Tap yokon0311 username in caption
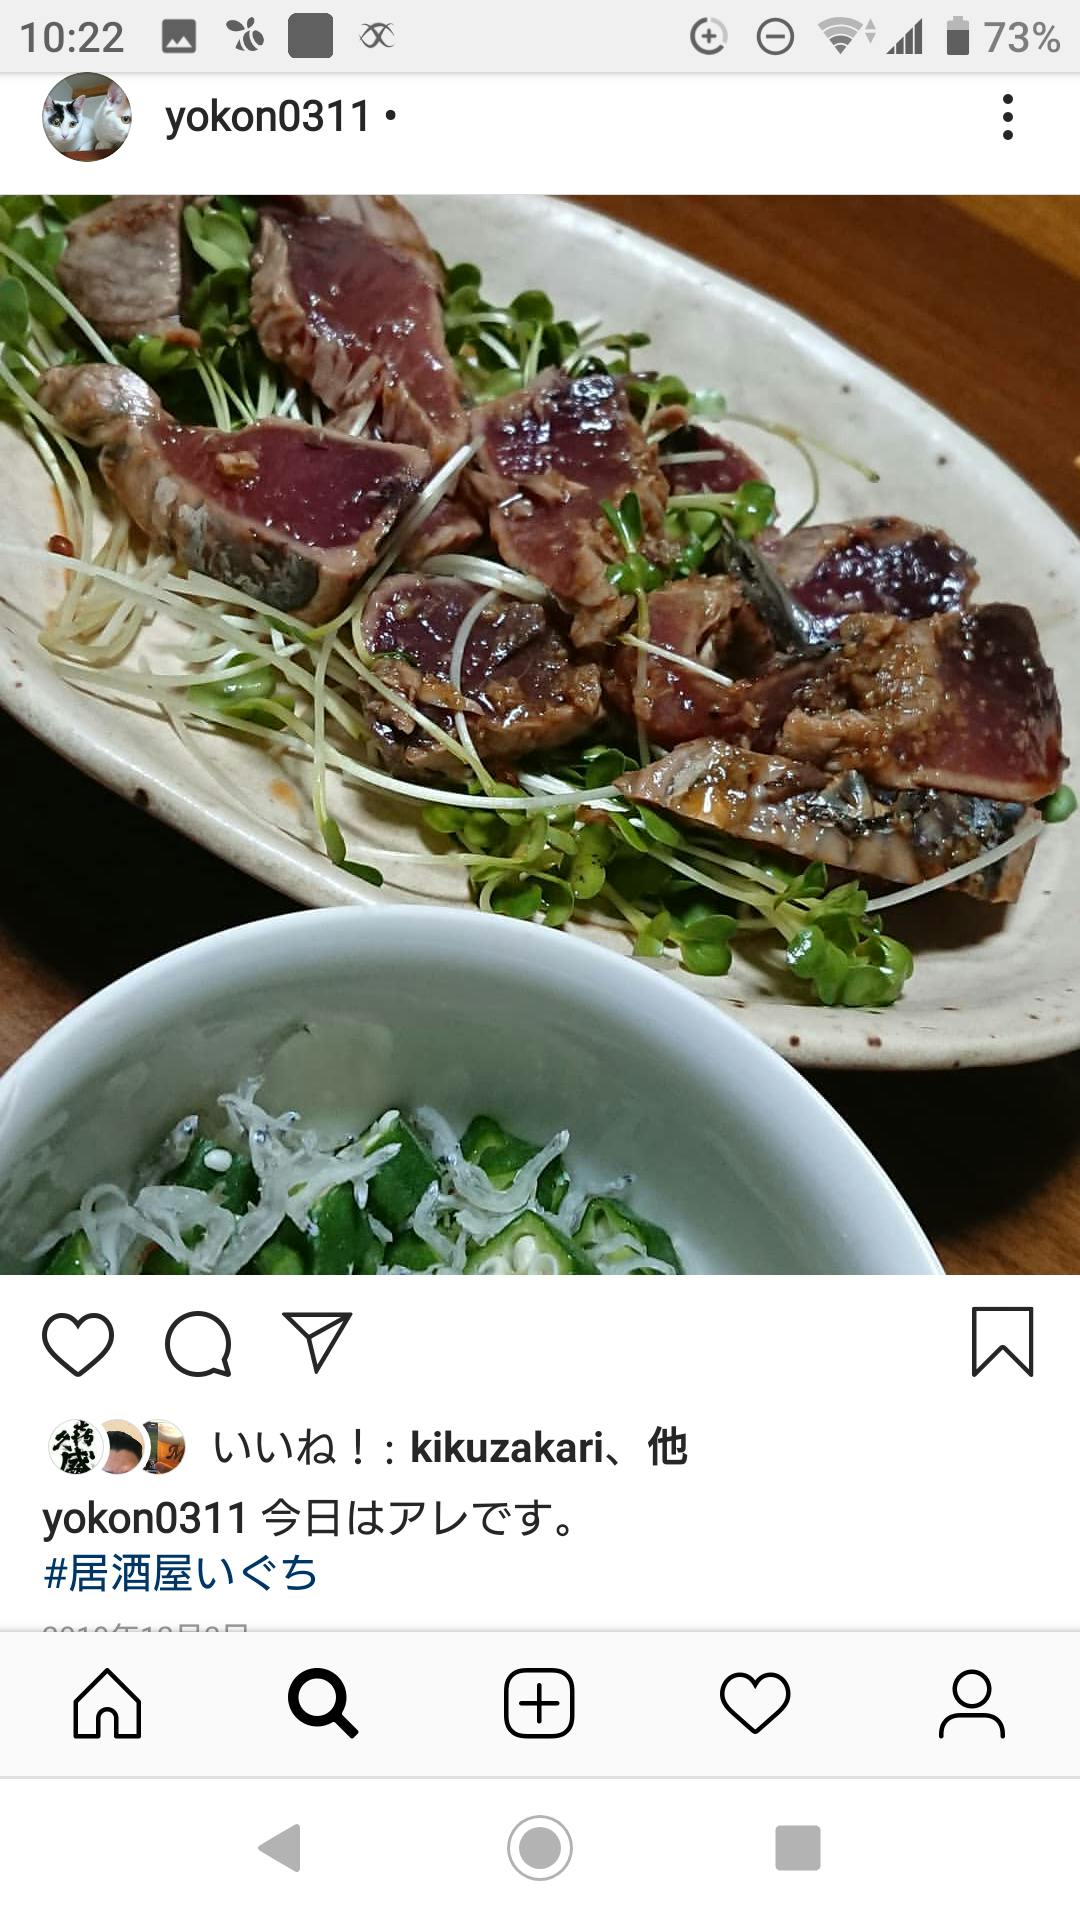The height and width of the screenshot is (1920, 1080). coord(144,1518)
